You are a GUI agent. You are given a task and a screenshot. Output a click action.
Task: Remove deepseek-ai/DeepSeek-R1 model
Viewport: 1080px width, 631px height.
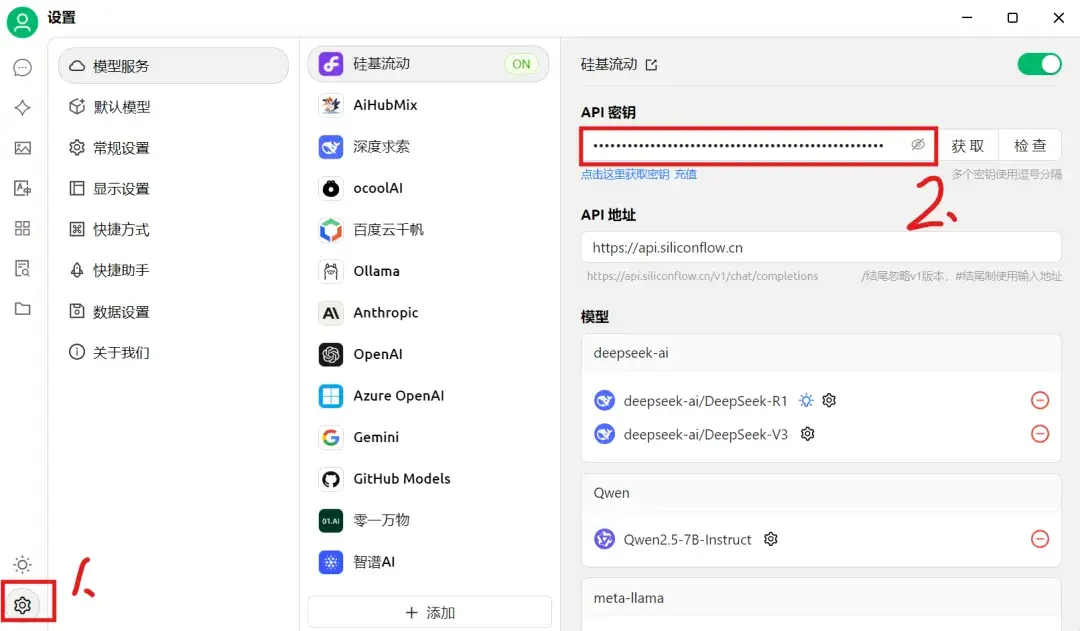tap(1040, 400)
